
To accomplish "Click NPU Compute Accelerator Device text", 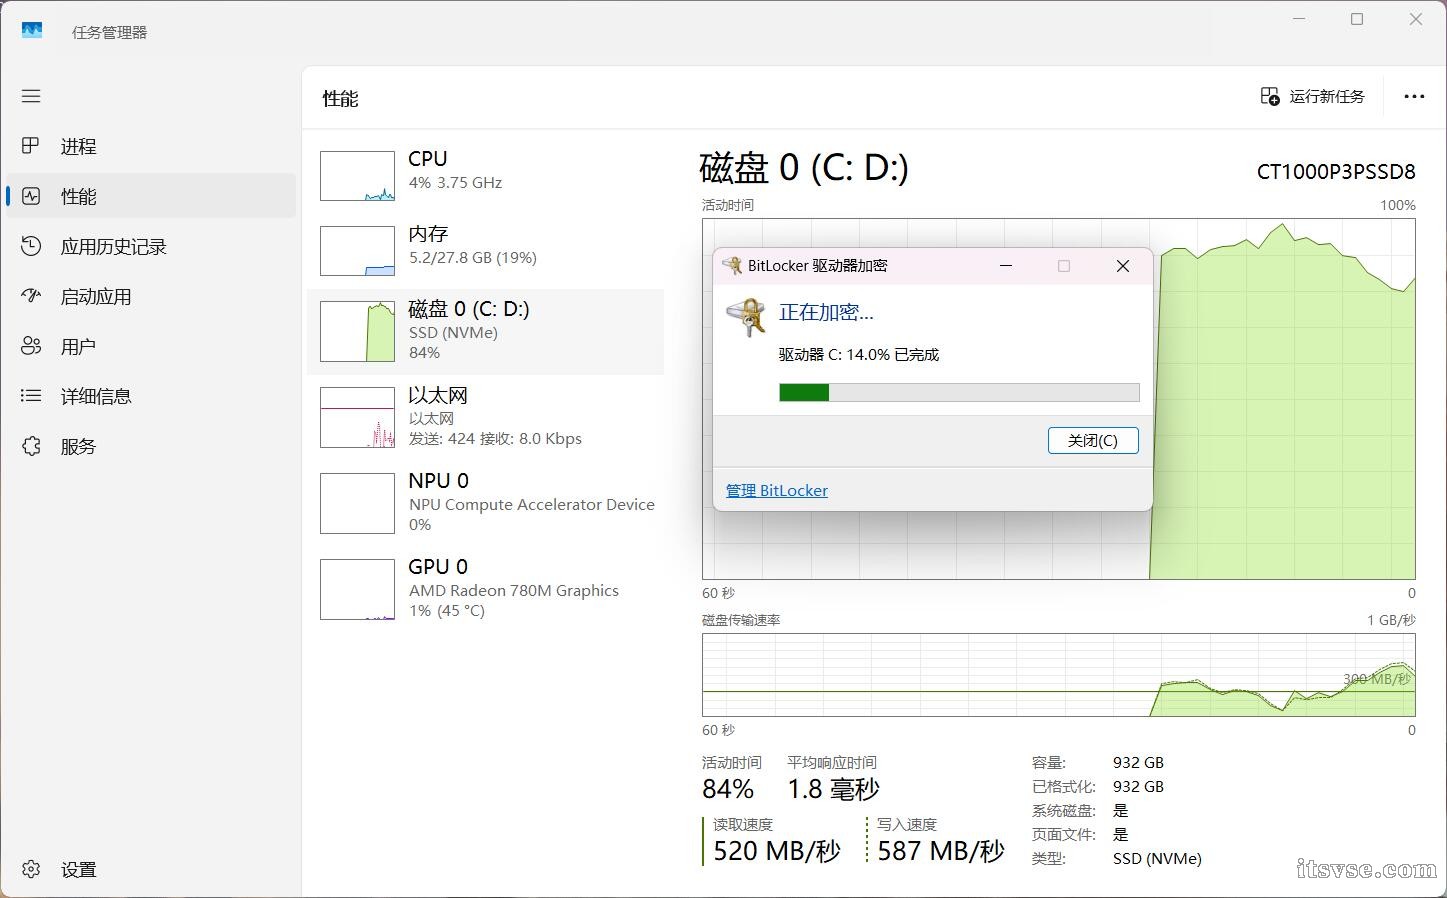I will [532, 505].
